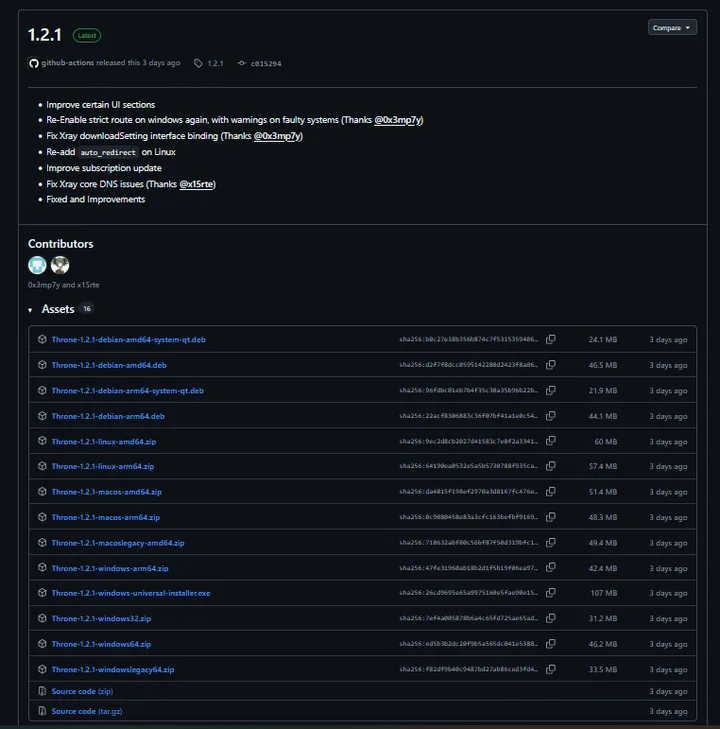
Task: Click file-zip icon for Source code (tar.gz)
Action: coord(42,711)
